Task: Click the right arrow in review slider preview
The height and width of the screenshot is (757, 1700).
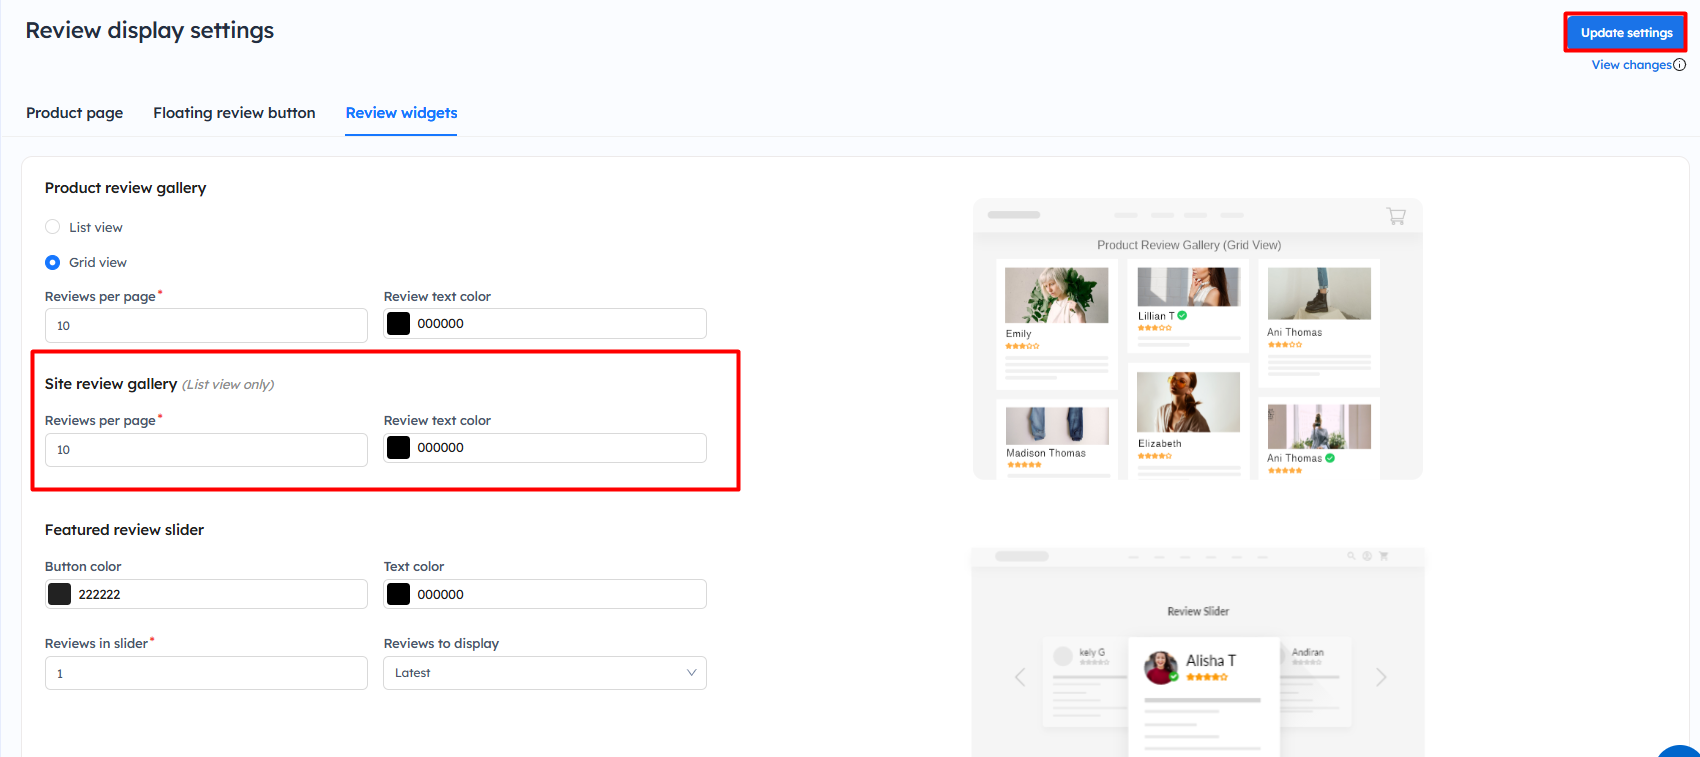Action: click(1381, 677)
